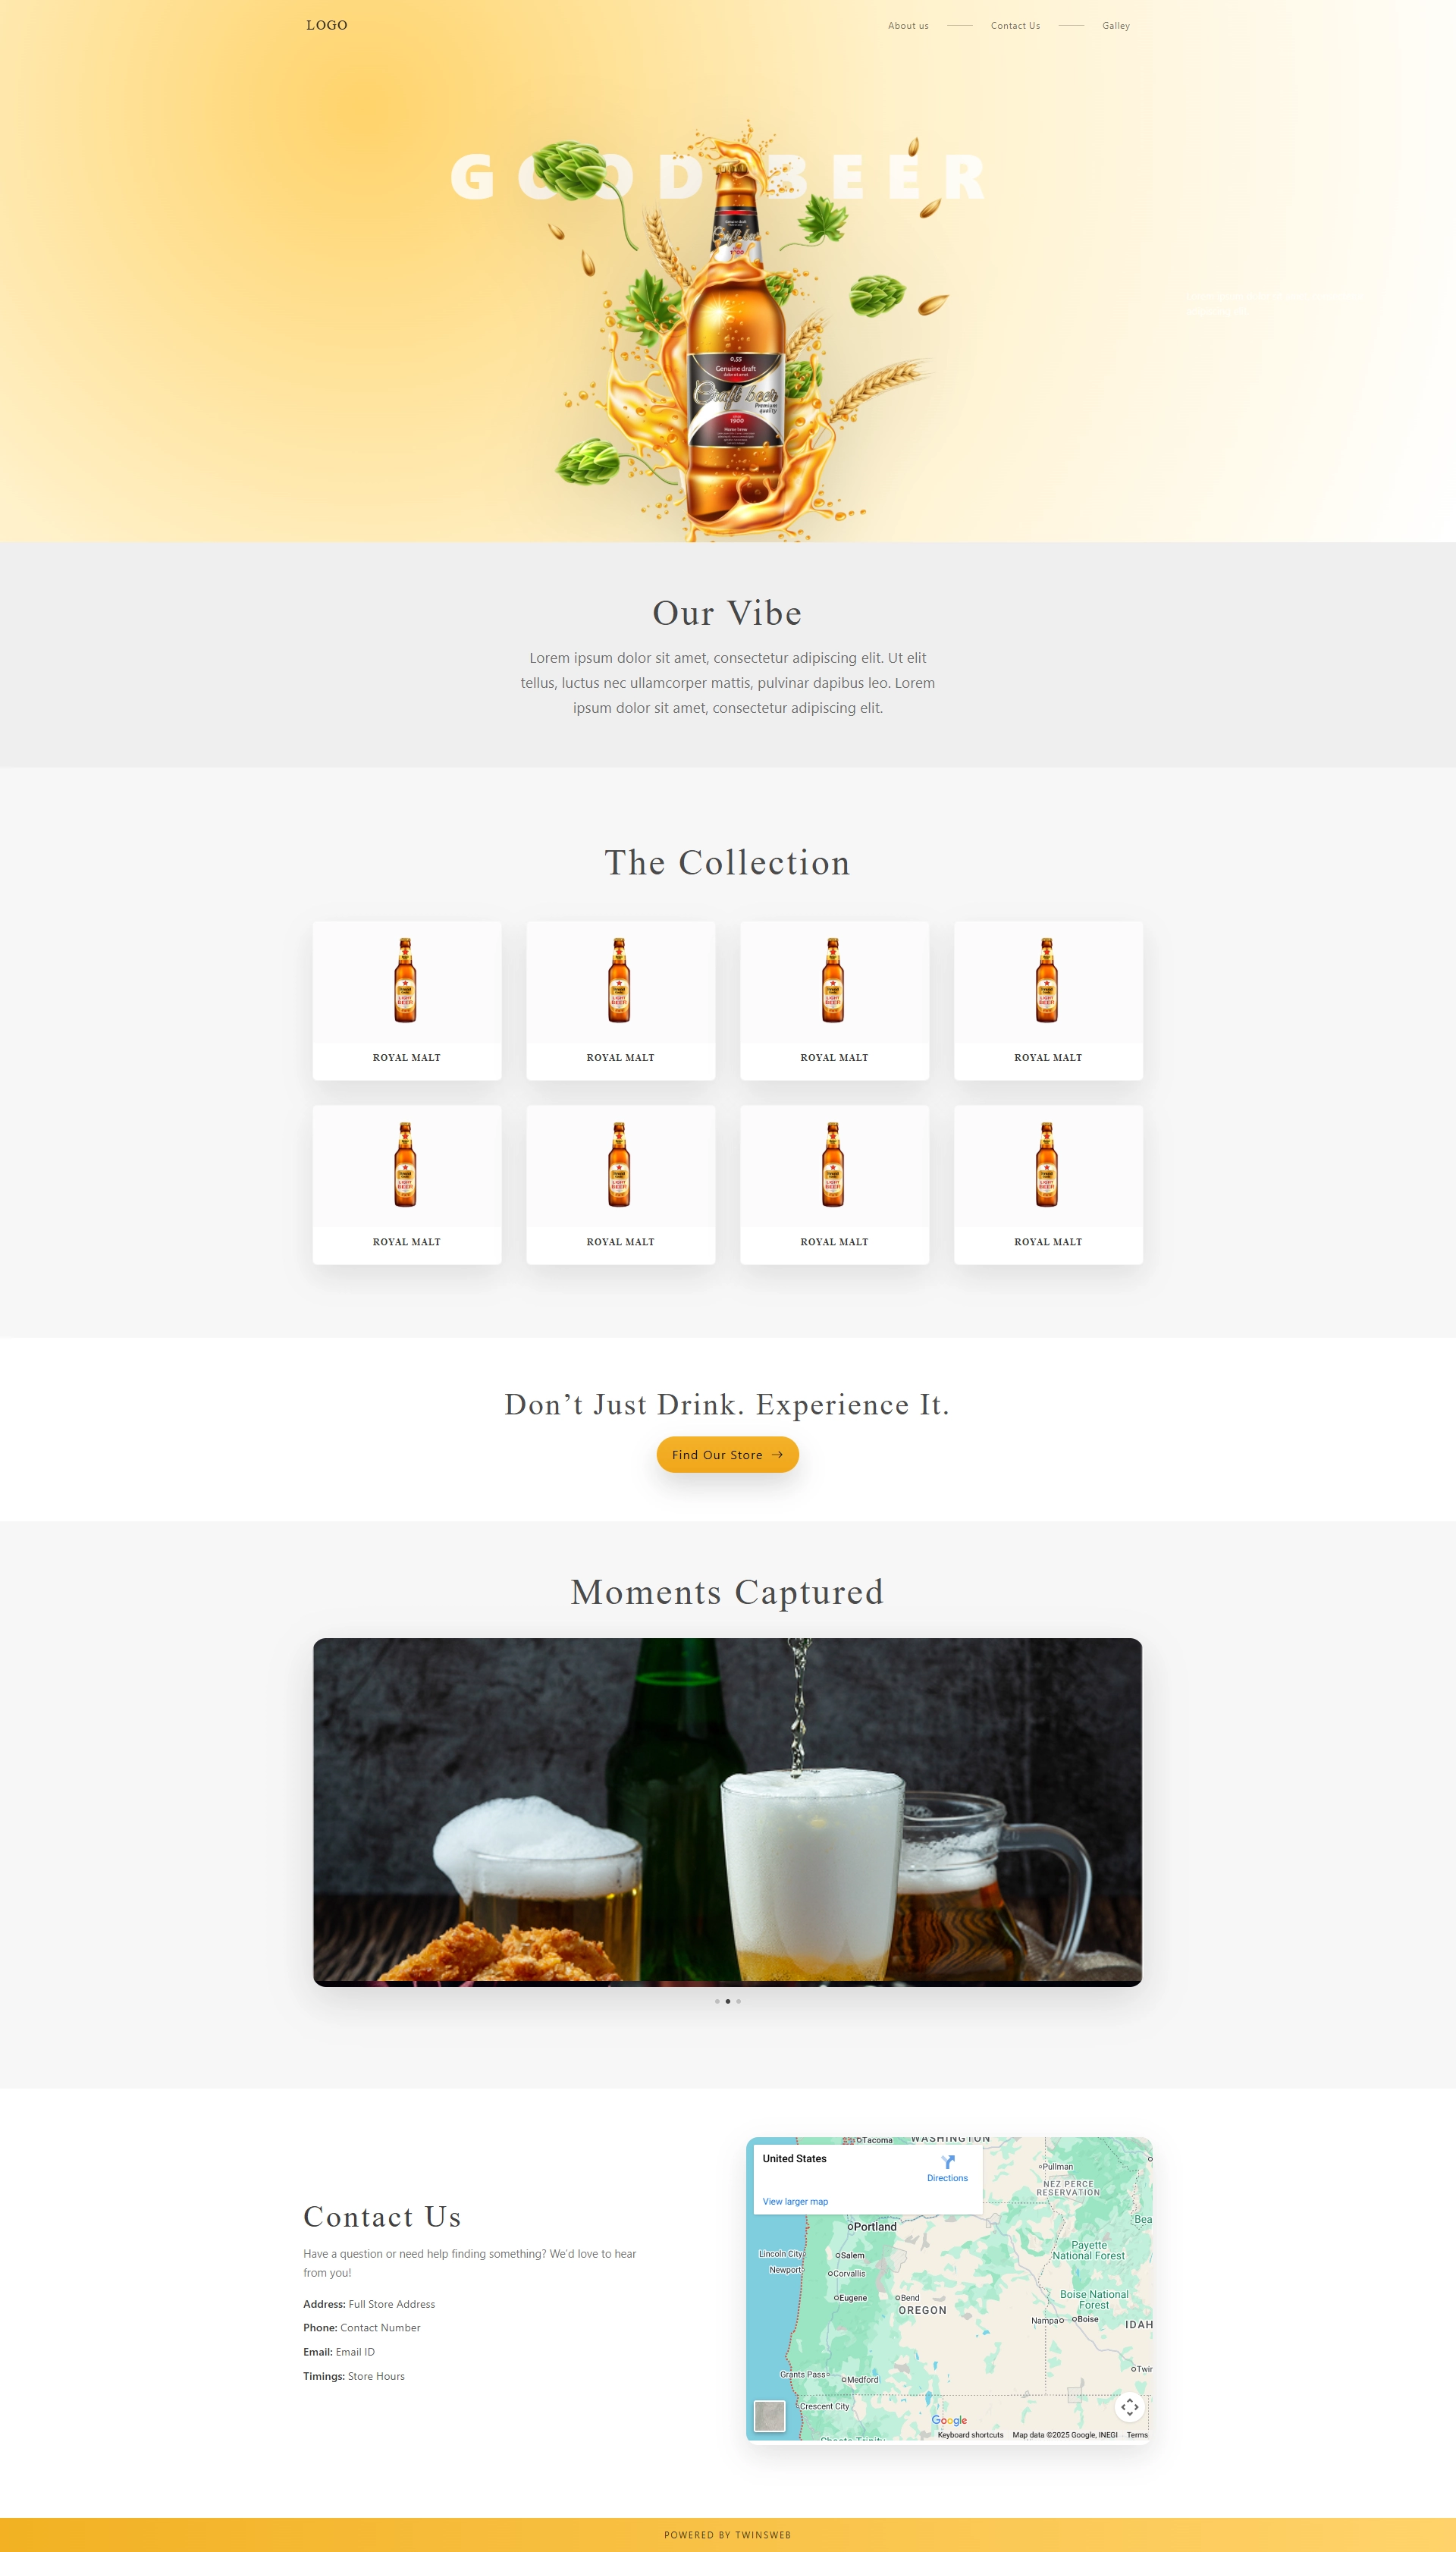Open the map camera controls button

tap(1129, 2406)
